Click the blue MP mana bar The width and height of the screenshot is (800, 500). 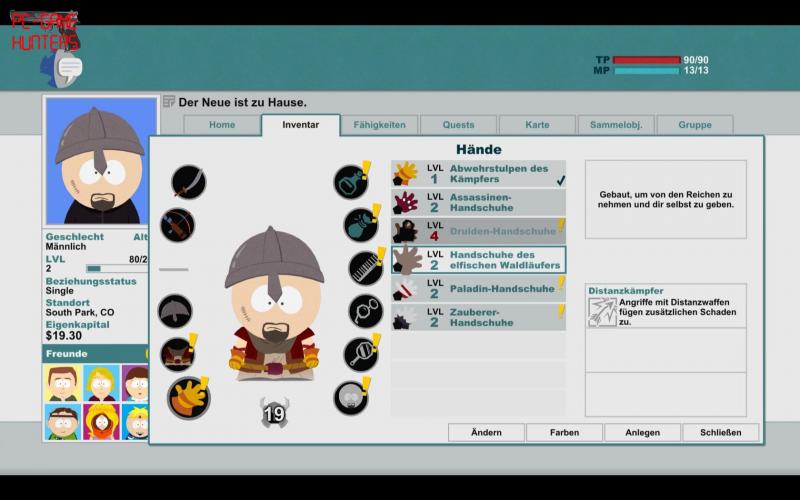(646, 70)
